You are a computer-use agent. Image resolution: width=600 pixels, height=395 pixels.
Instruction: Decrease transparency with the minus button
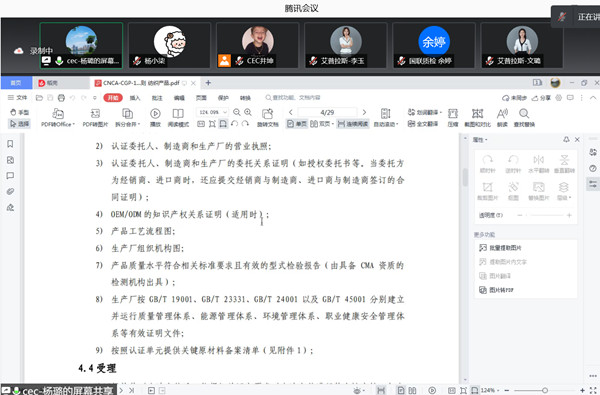[520, 215]
